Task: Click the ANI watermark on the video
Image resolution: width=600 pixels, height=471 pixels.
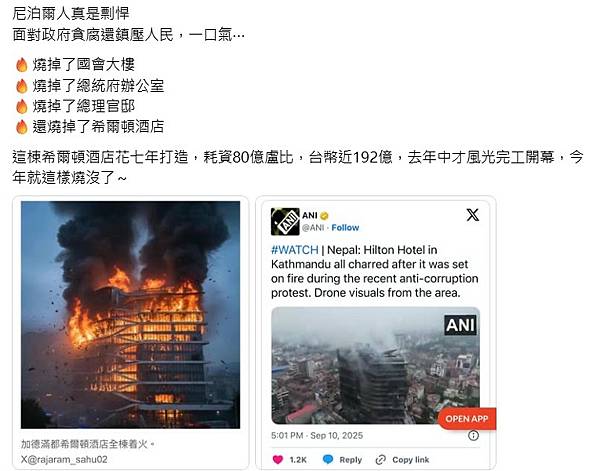Action: 460,325
